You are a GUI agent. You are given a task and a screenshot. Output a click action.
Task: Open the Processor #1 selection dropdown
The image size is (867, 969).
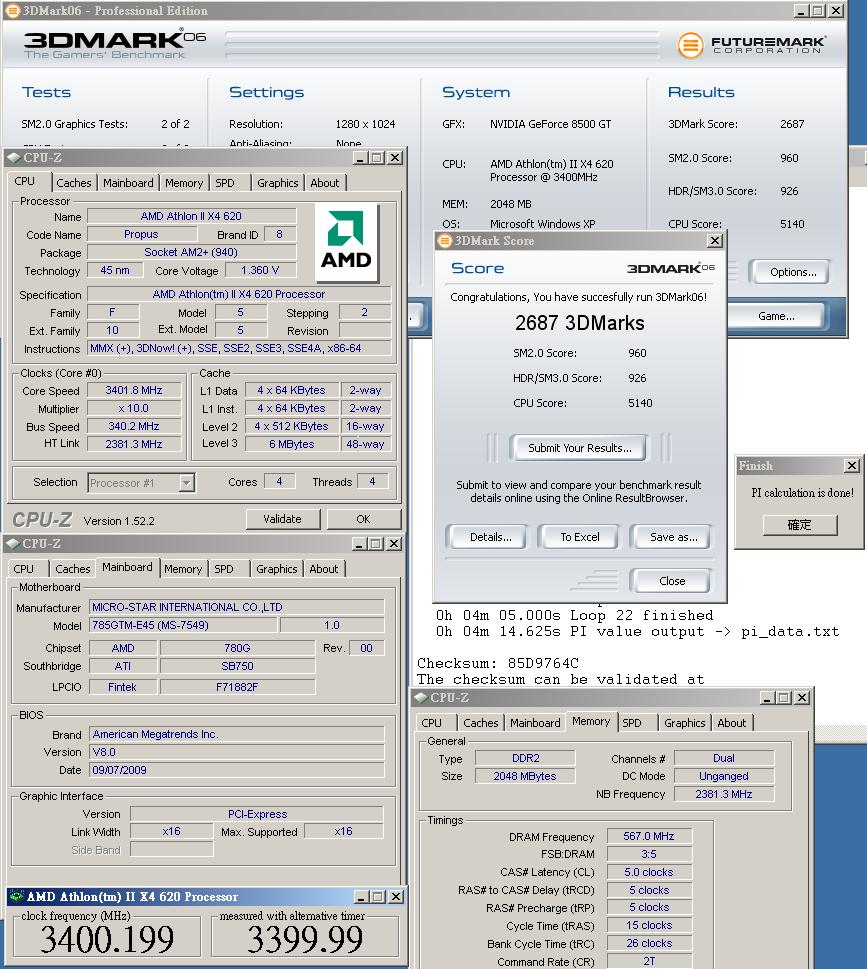(x=186, y=483)
